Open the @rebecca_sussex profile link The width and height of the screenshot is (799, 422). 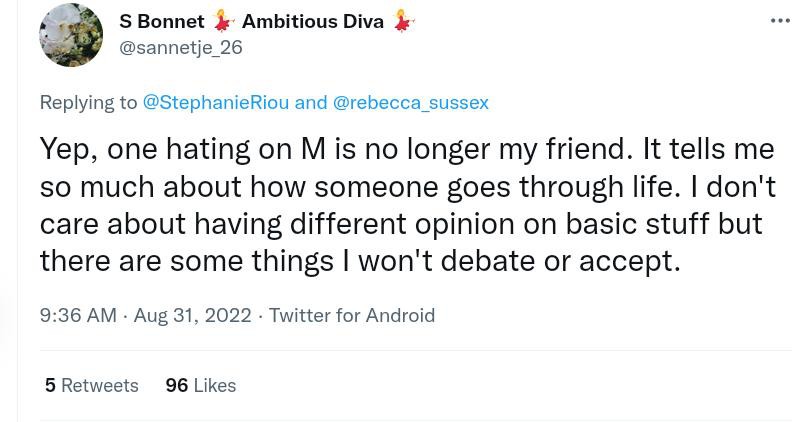(410, 102)
